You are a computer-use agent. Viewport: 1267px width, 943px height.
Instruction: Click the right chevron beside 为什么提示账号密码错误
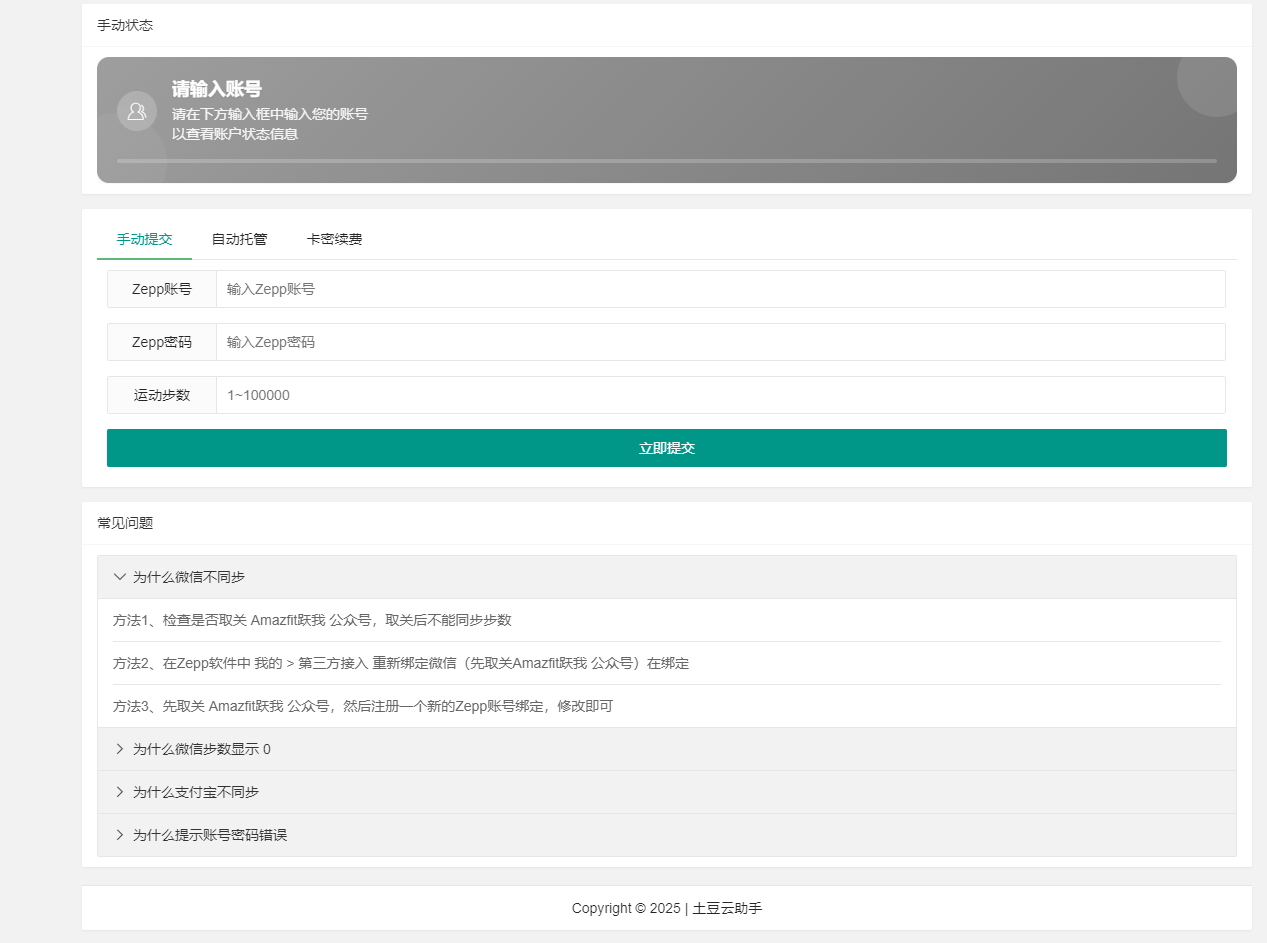pos(120,835)
